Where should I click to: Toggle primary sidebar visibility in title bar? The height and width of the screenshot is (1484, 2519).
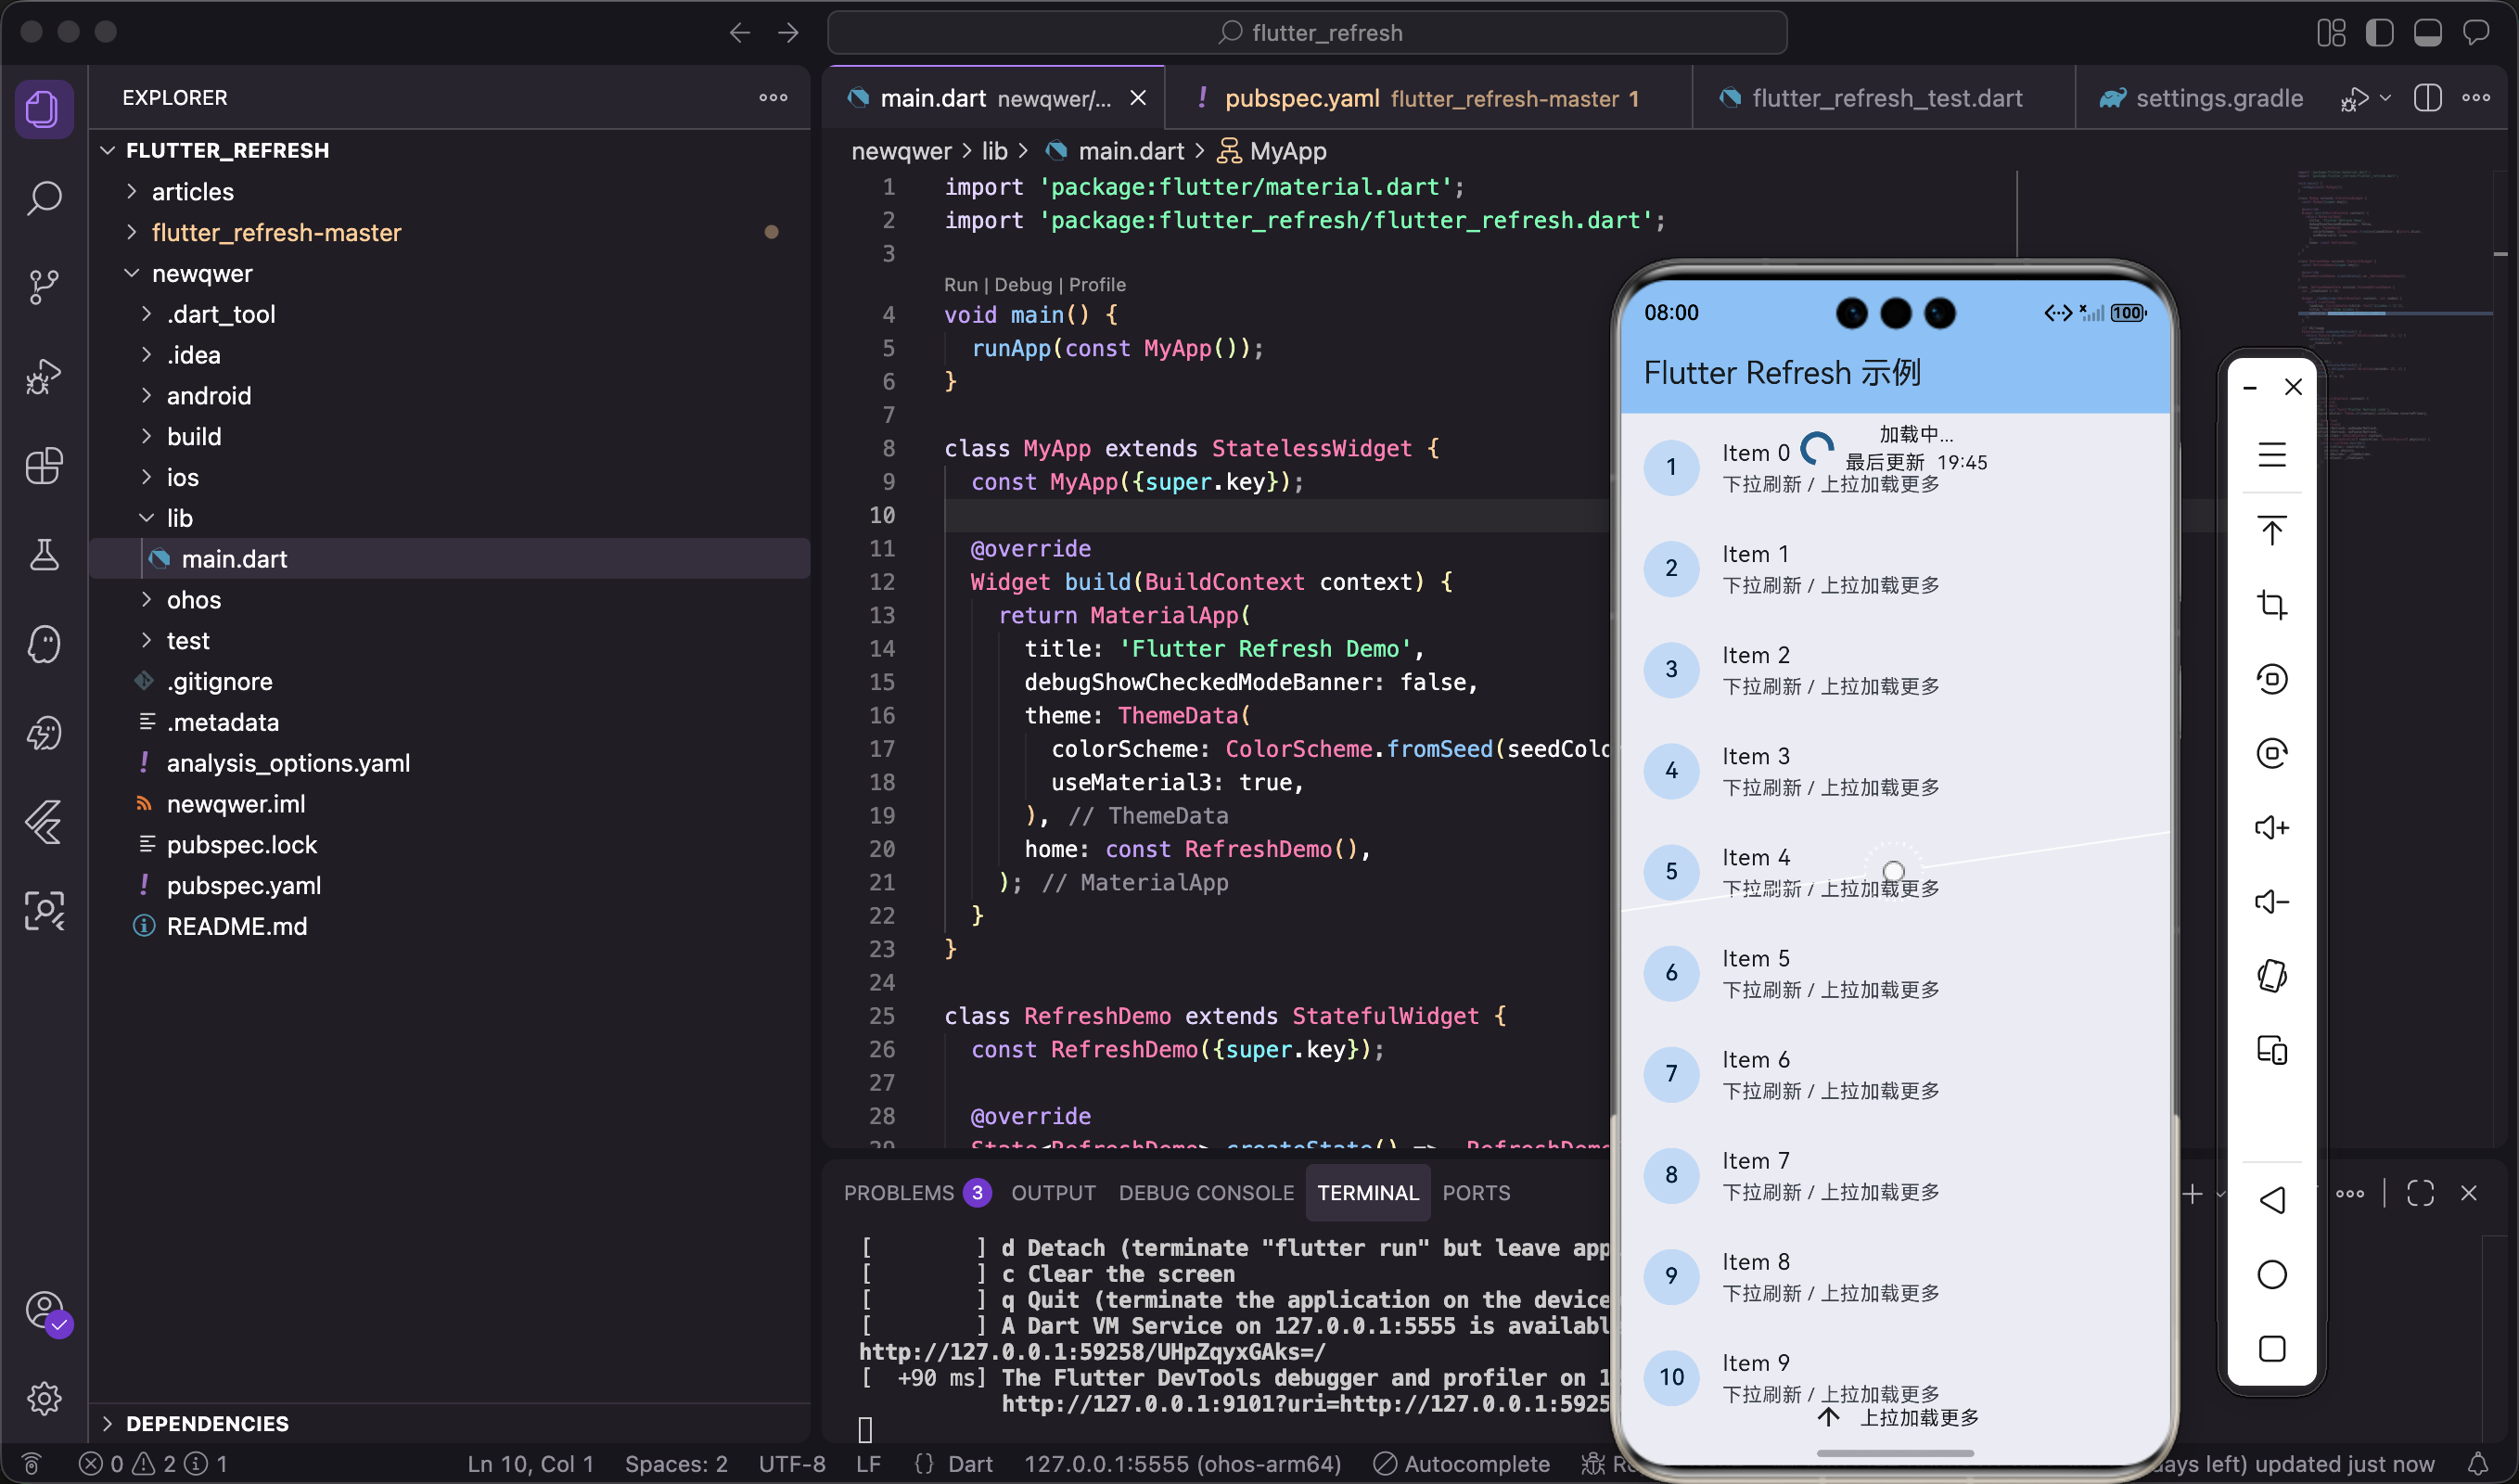[x=2379, y=33]
